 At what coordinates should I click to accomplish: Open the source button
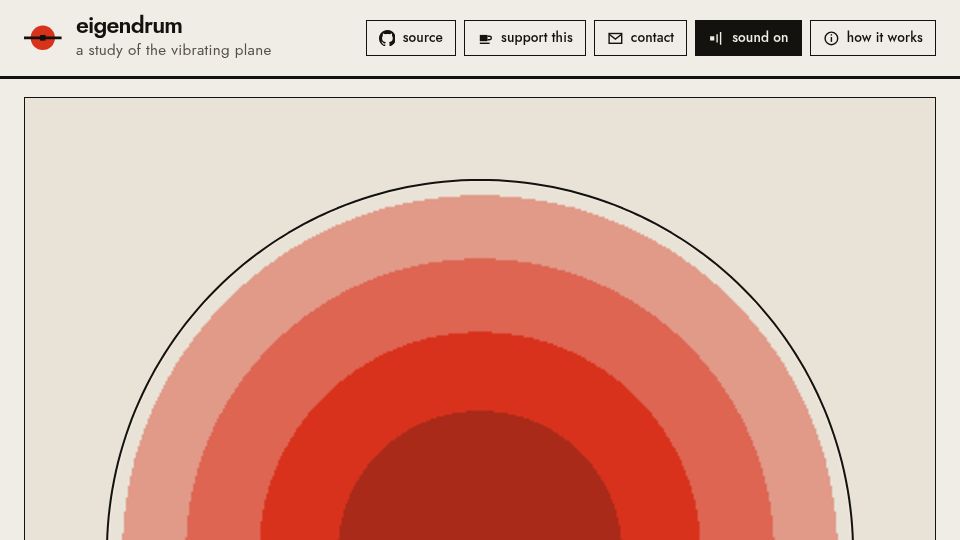point(411,38)
